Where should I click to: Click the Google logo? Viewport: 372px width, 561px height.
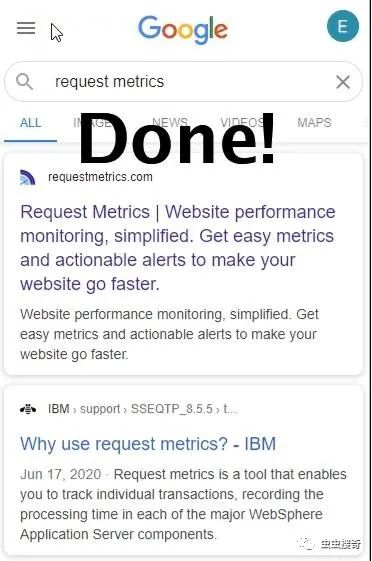[183, 29]
